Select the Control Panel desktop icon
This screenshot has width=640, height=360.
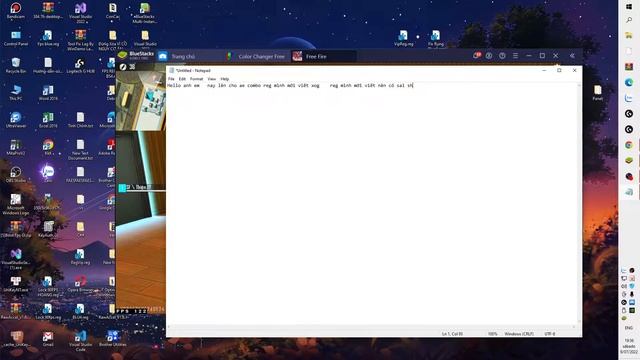point(16,38)
